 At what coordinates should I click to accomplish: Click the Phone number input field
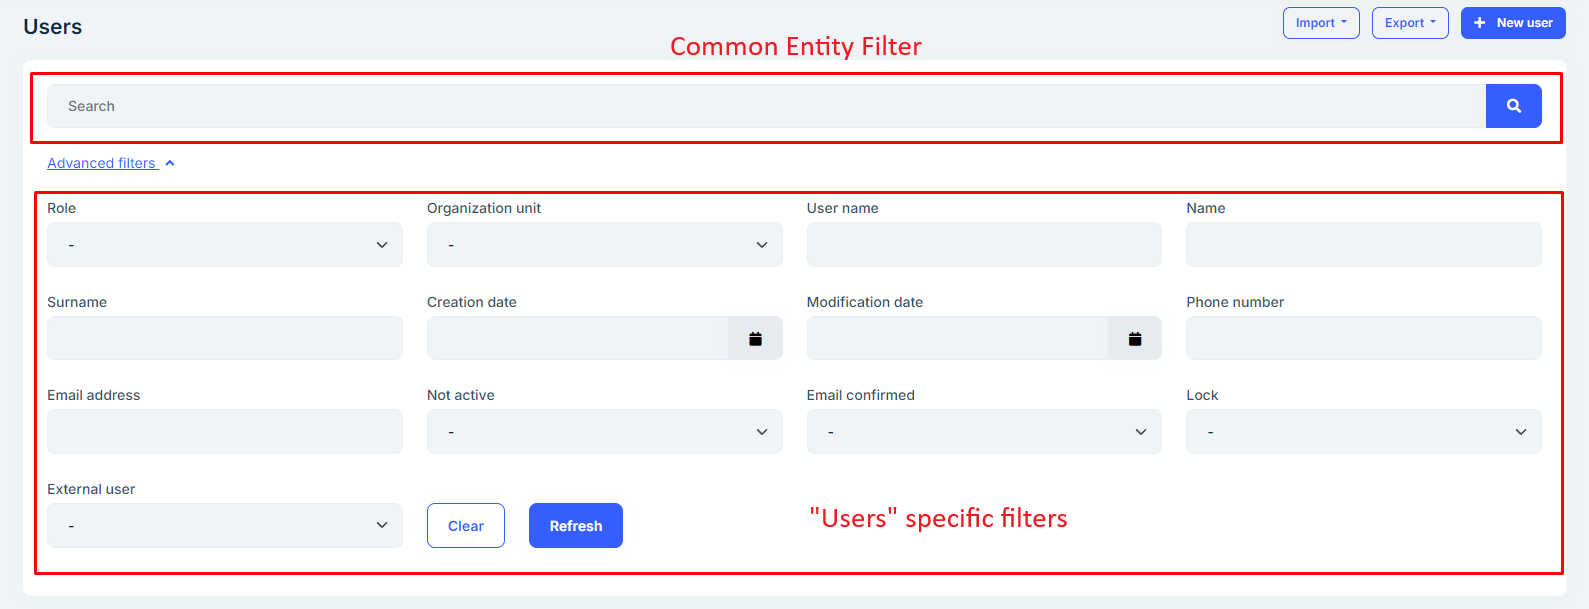pos(1363,338)
